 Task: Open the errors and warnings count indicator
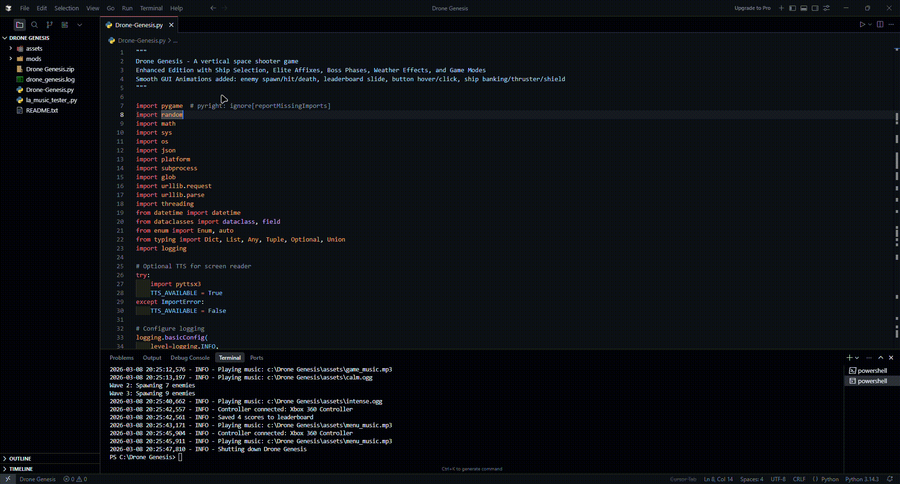pyautogui.click(x=75, y=479)
